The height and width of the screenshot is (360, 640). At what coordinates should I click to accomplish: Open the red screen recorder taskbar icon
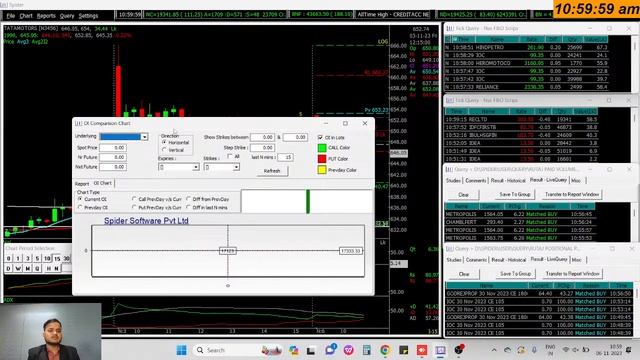[x=422, y=350]
